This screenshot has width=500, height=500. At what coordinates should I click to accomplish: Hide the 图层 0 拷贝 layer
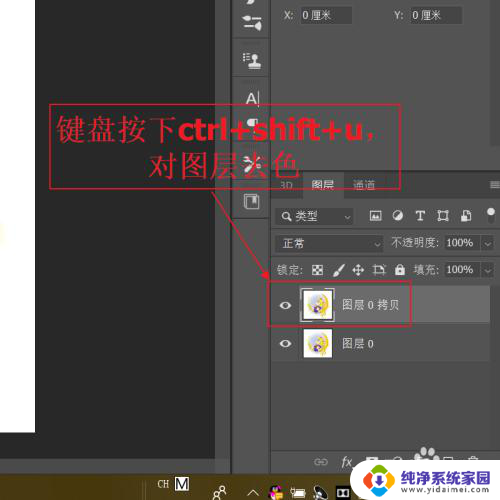click(285, 305)
